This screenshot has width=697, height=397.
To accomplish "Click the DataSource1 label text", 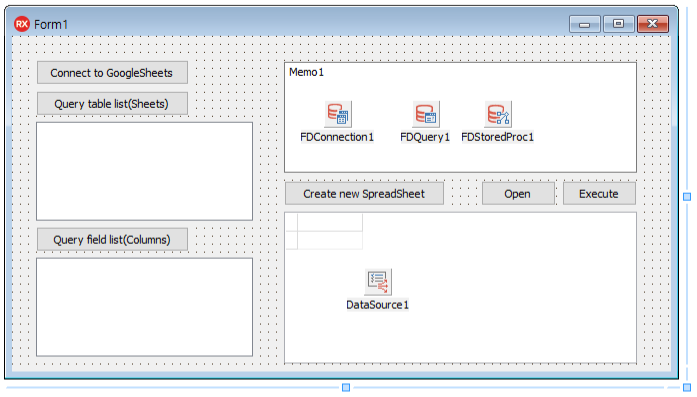I will coord(377,305).
